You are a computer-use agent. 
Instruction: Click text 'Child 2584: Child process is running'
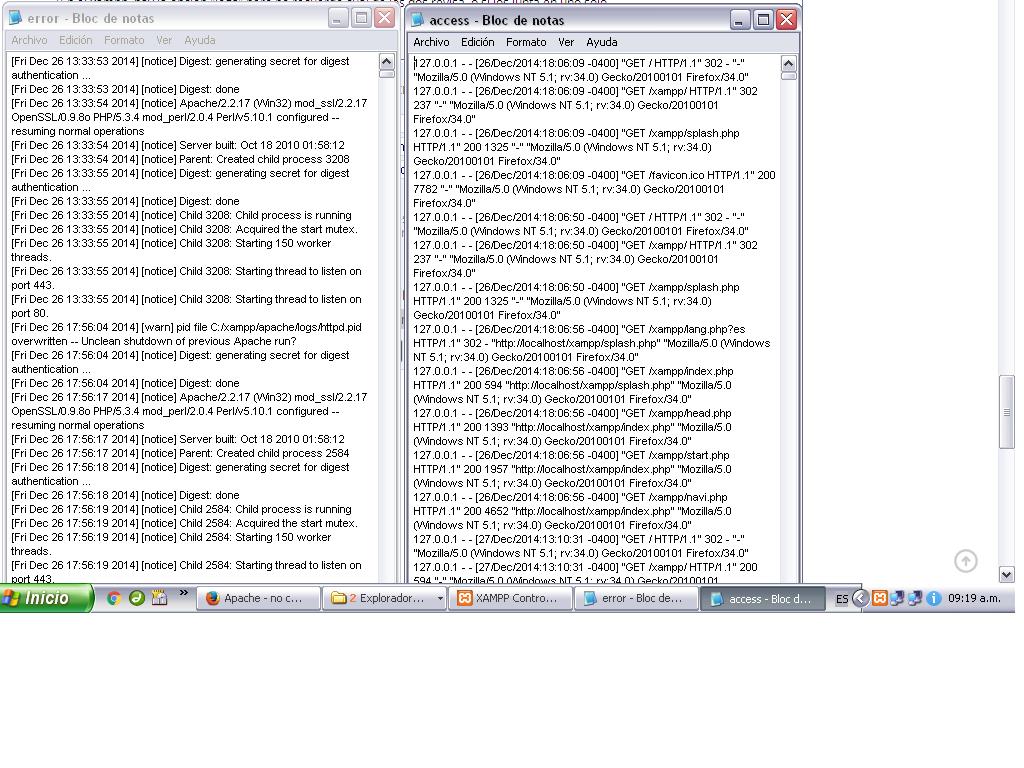[265, 509]
